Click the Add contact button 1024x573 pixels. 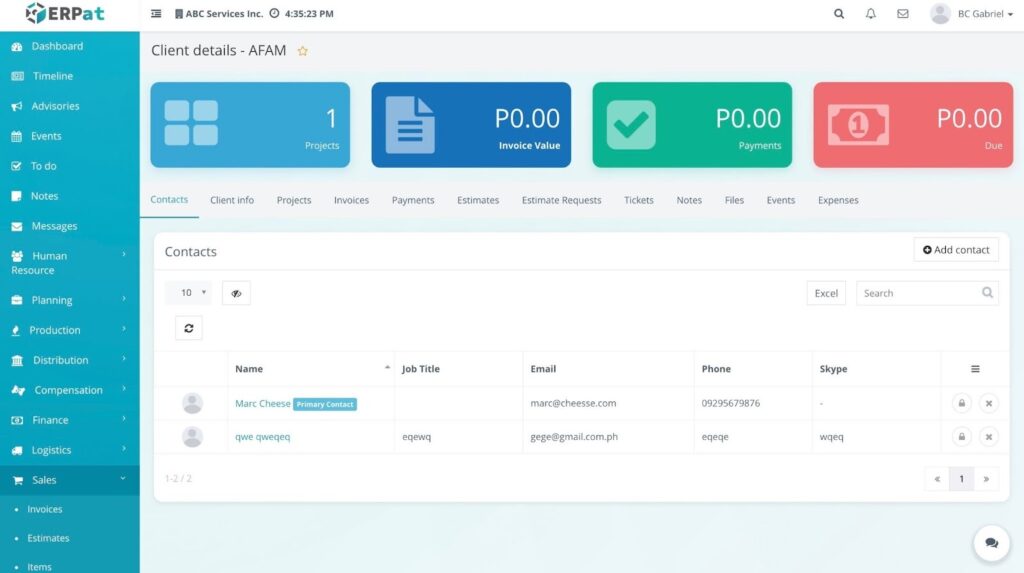[956, 250]
